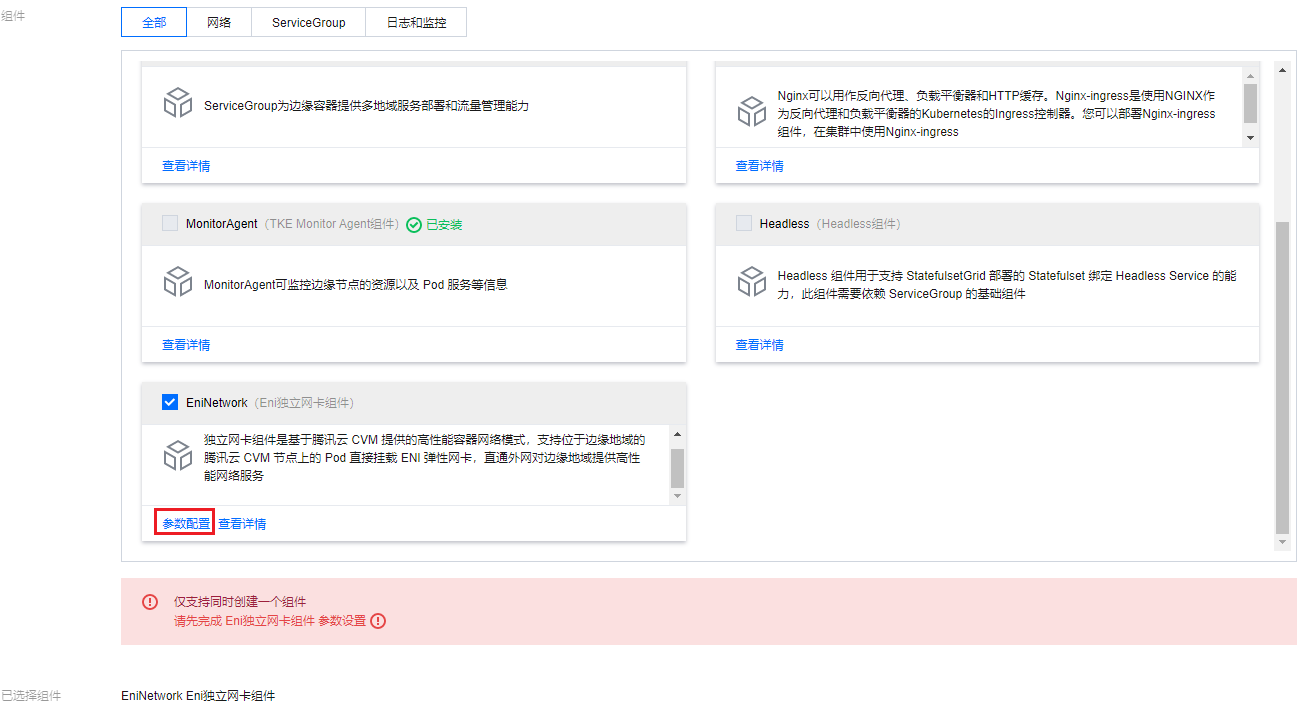This screenshot has width=1299, height=714.
Task: Click the MonitorAgent card title
Action: (222, 224)
